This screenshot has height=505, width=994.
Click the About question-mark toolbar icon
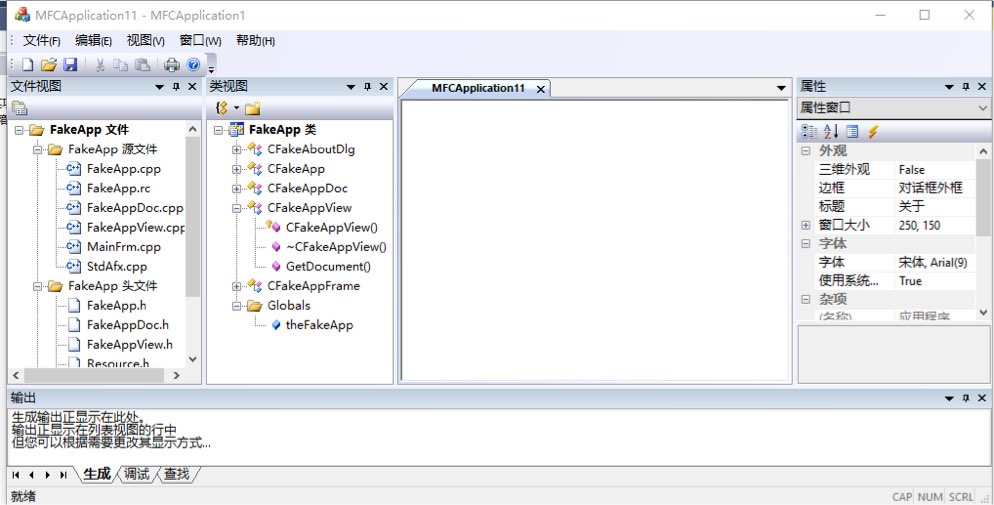pos(193,65)
